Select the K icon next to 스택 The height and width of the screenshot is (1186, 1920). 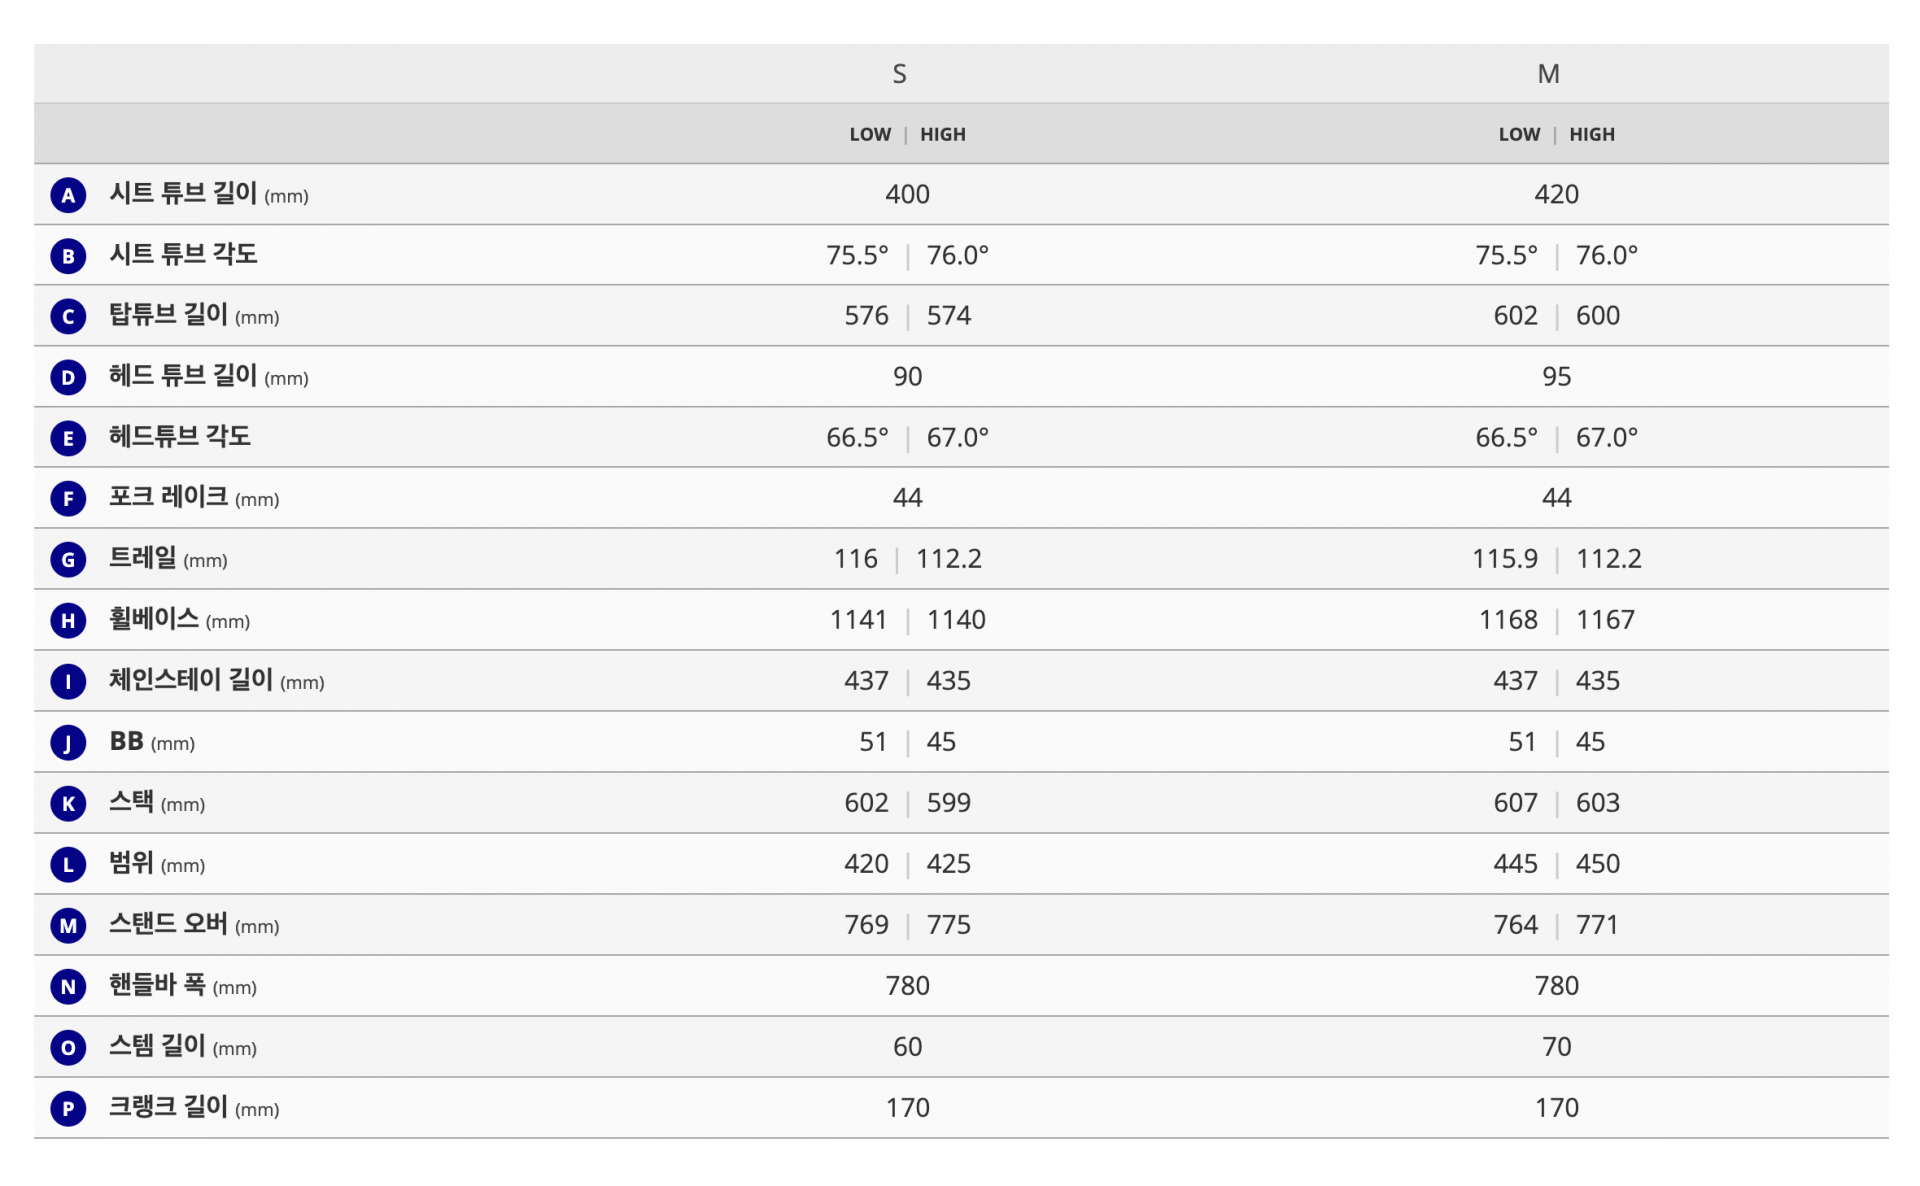68,804
